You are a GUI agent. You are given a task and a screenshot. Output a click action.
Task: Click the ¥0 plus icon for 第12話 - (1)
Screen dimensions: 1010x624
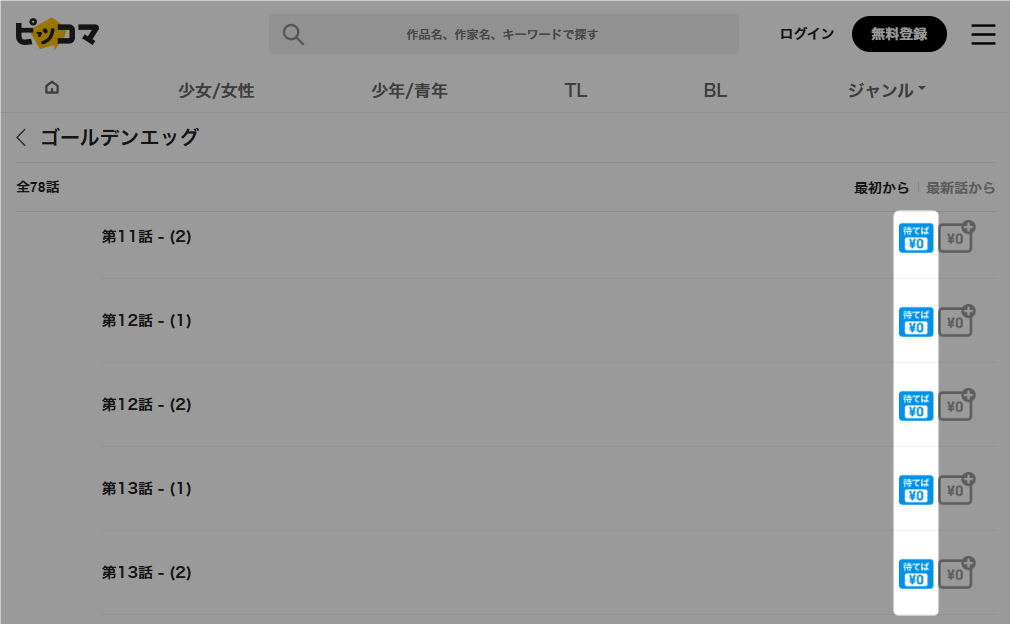pyautogui.click(x=957, y=321)
